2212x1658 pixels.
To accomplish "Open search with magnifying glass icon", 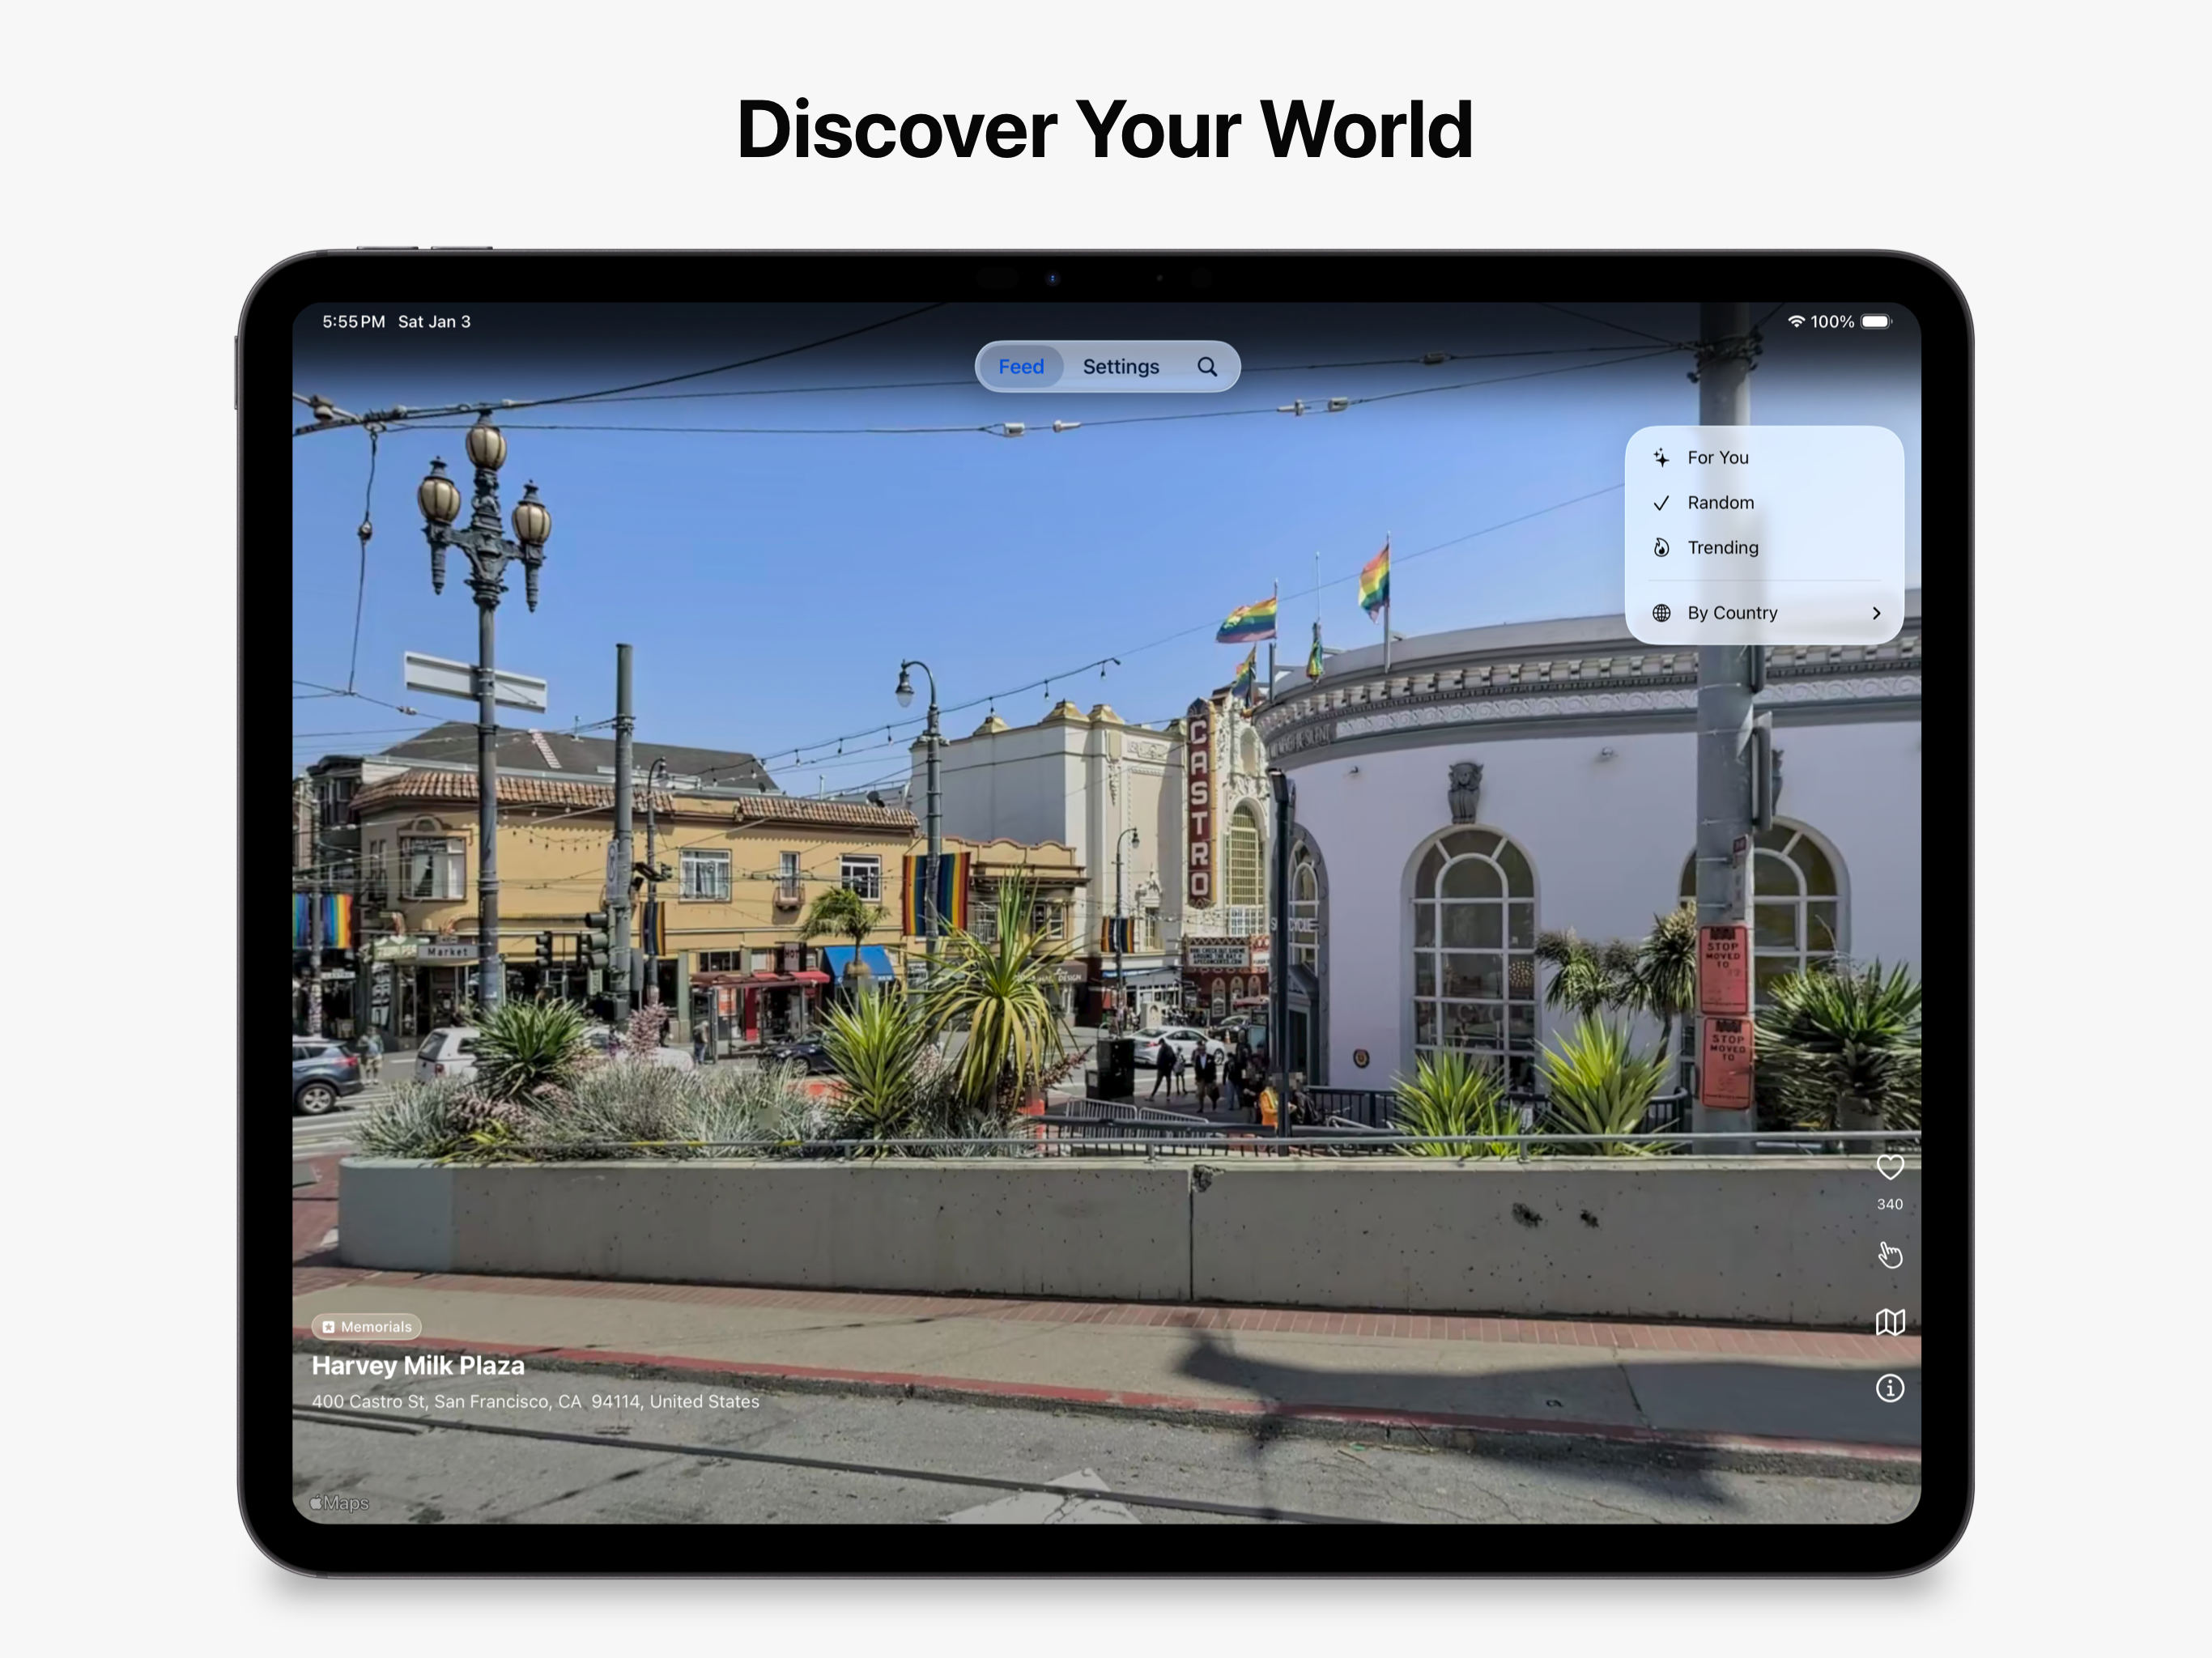I will pos(1207,367).
